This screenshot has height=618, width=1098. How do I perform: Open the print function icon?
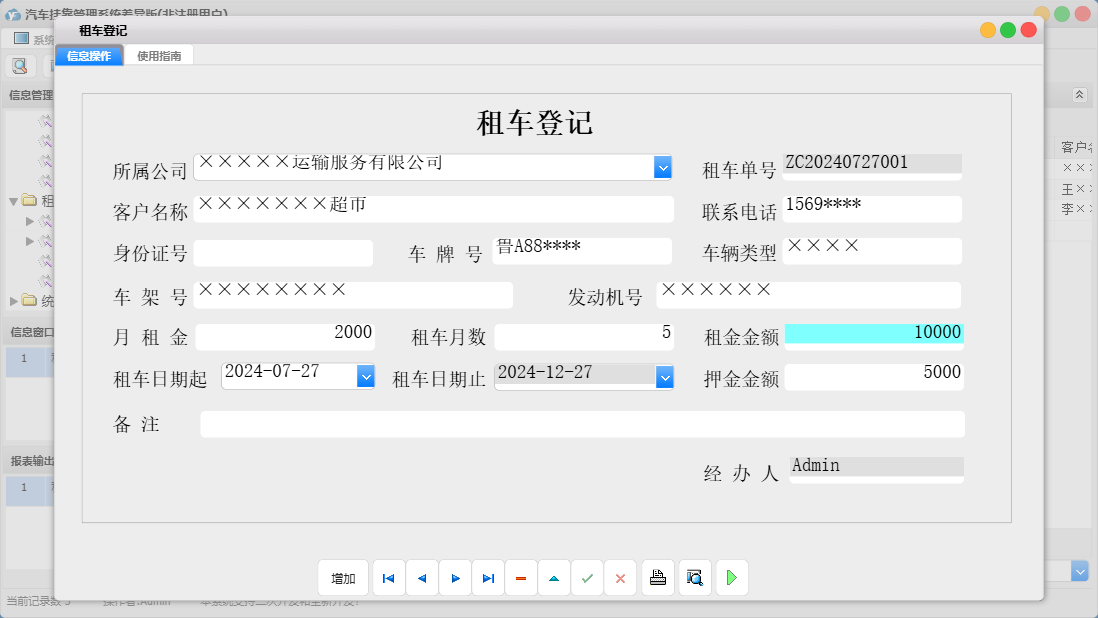(657, 577)
